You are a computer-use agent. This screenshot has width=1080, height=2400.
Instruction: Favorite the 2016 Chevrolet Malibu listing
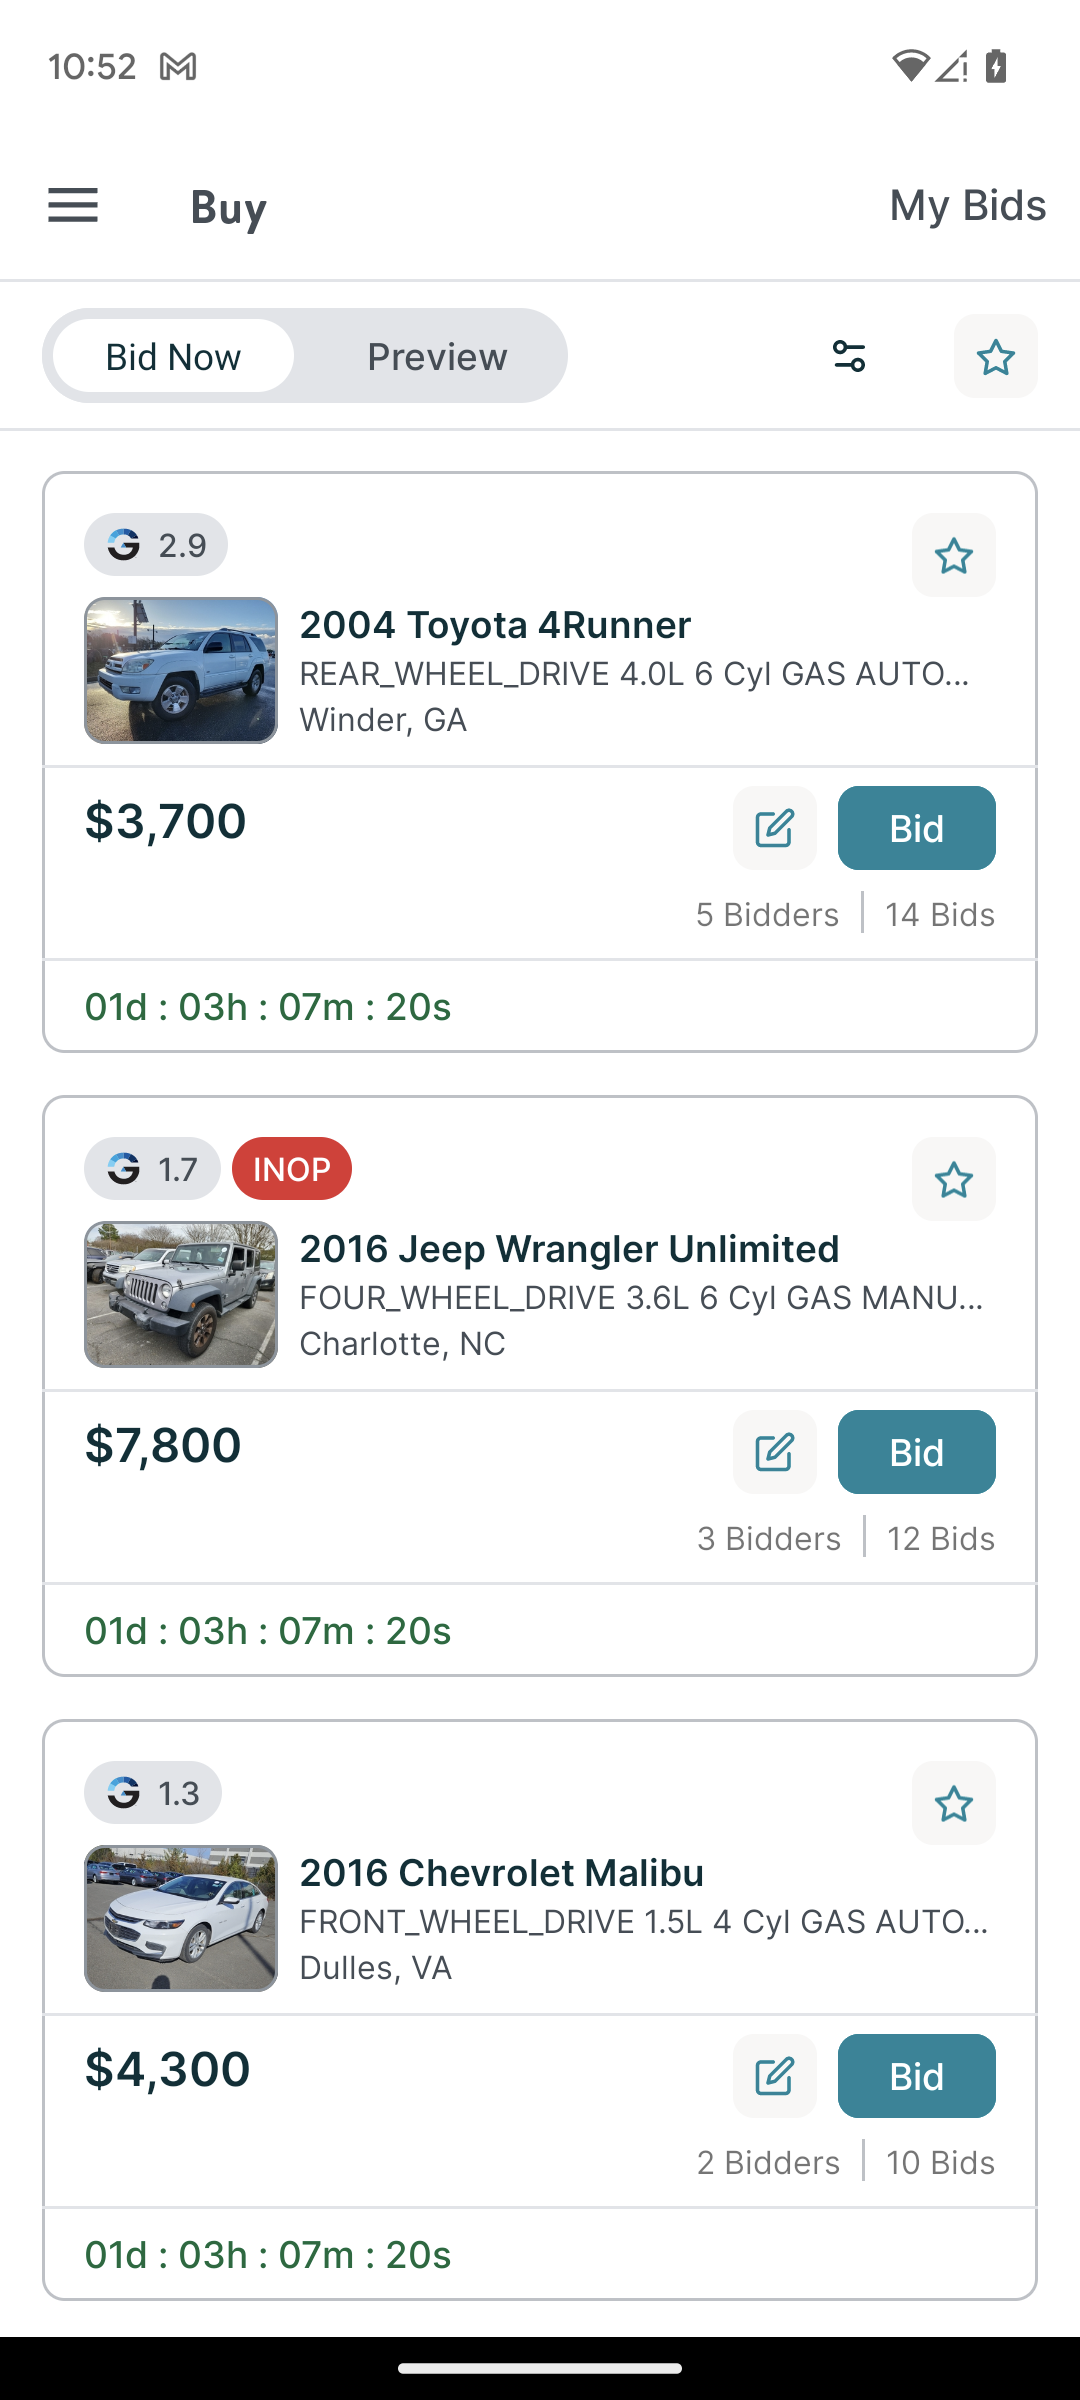[953, 1803]
